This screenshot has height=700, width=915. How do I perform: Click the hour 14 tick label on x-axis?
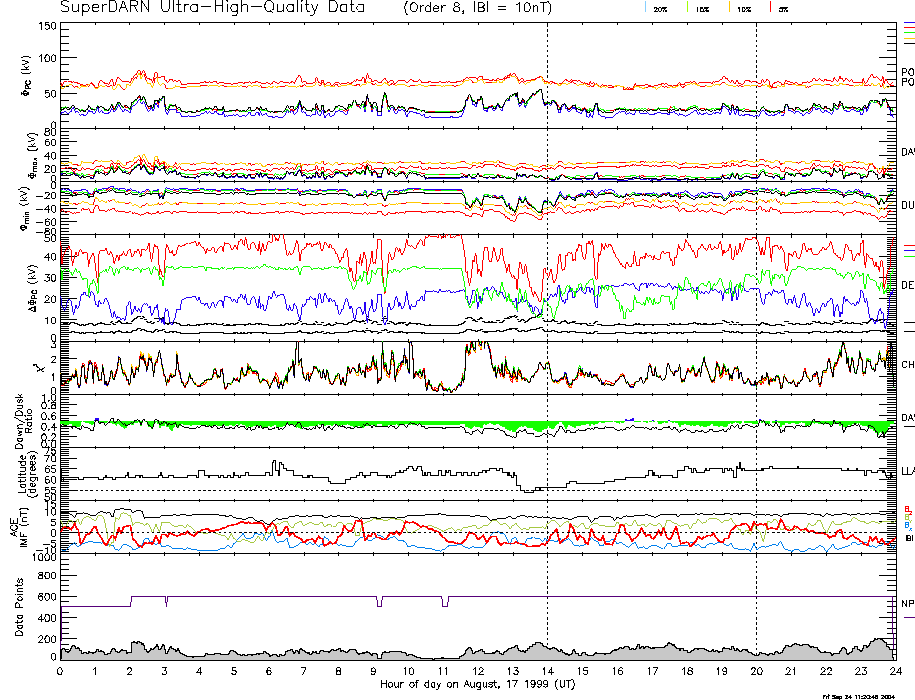pos(547,671)
